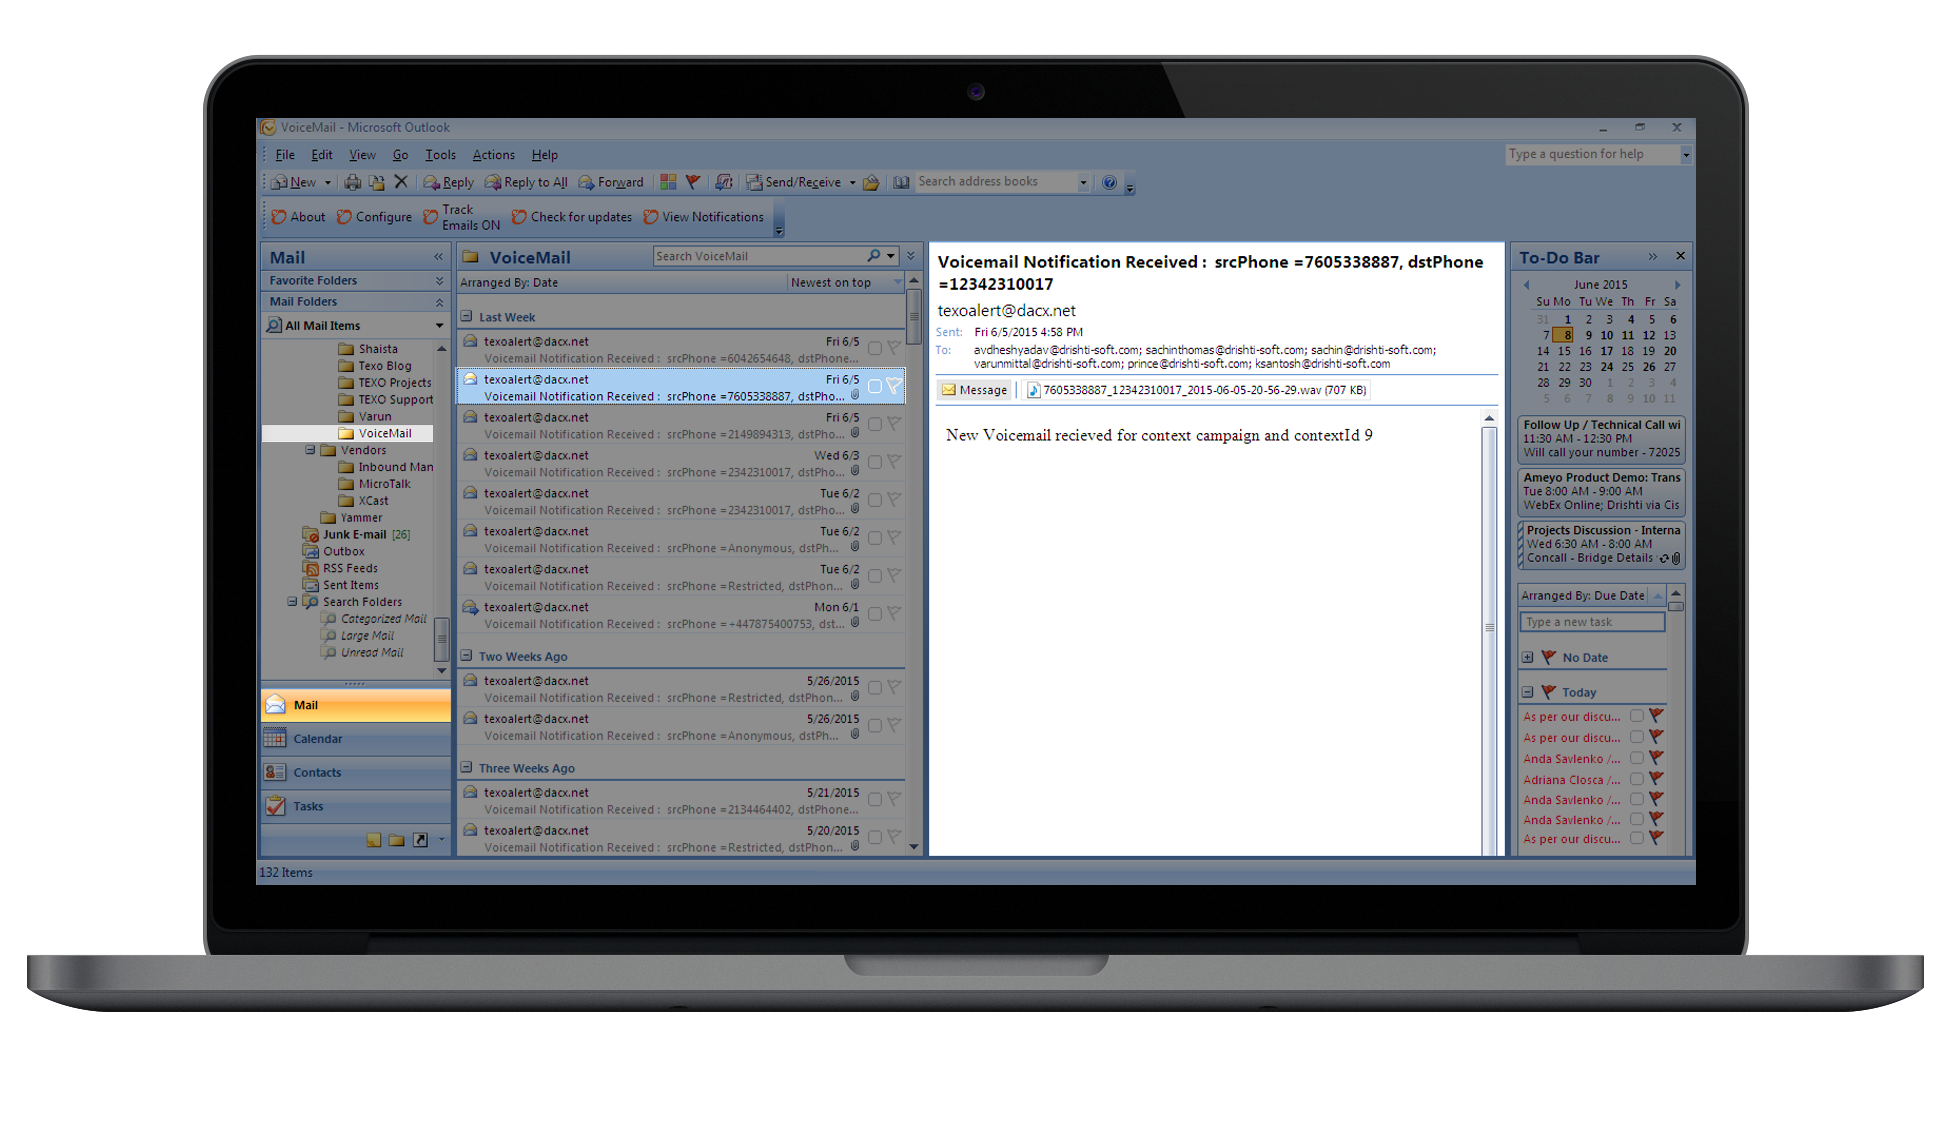Viewport: 1954px width, 1144px height.
Task: Click the search magnifier icon in VoiceMail
Action: click(874, 256)
